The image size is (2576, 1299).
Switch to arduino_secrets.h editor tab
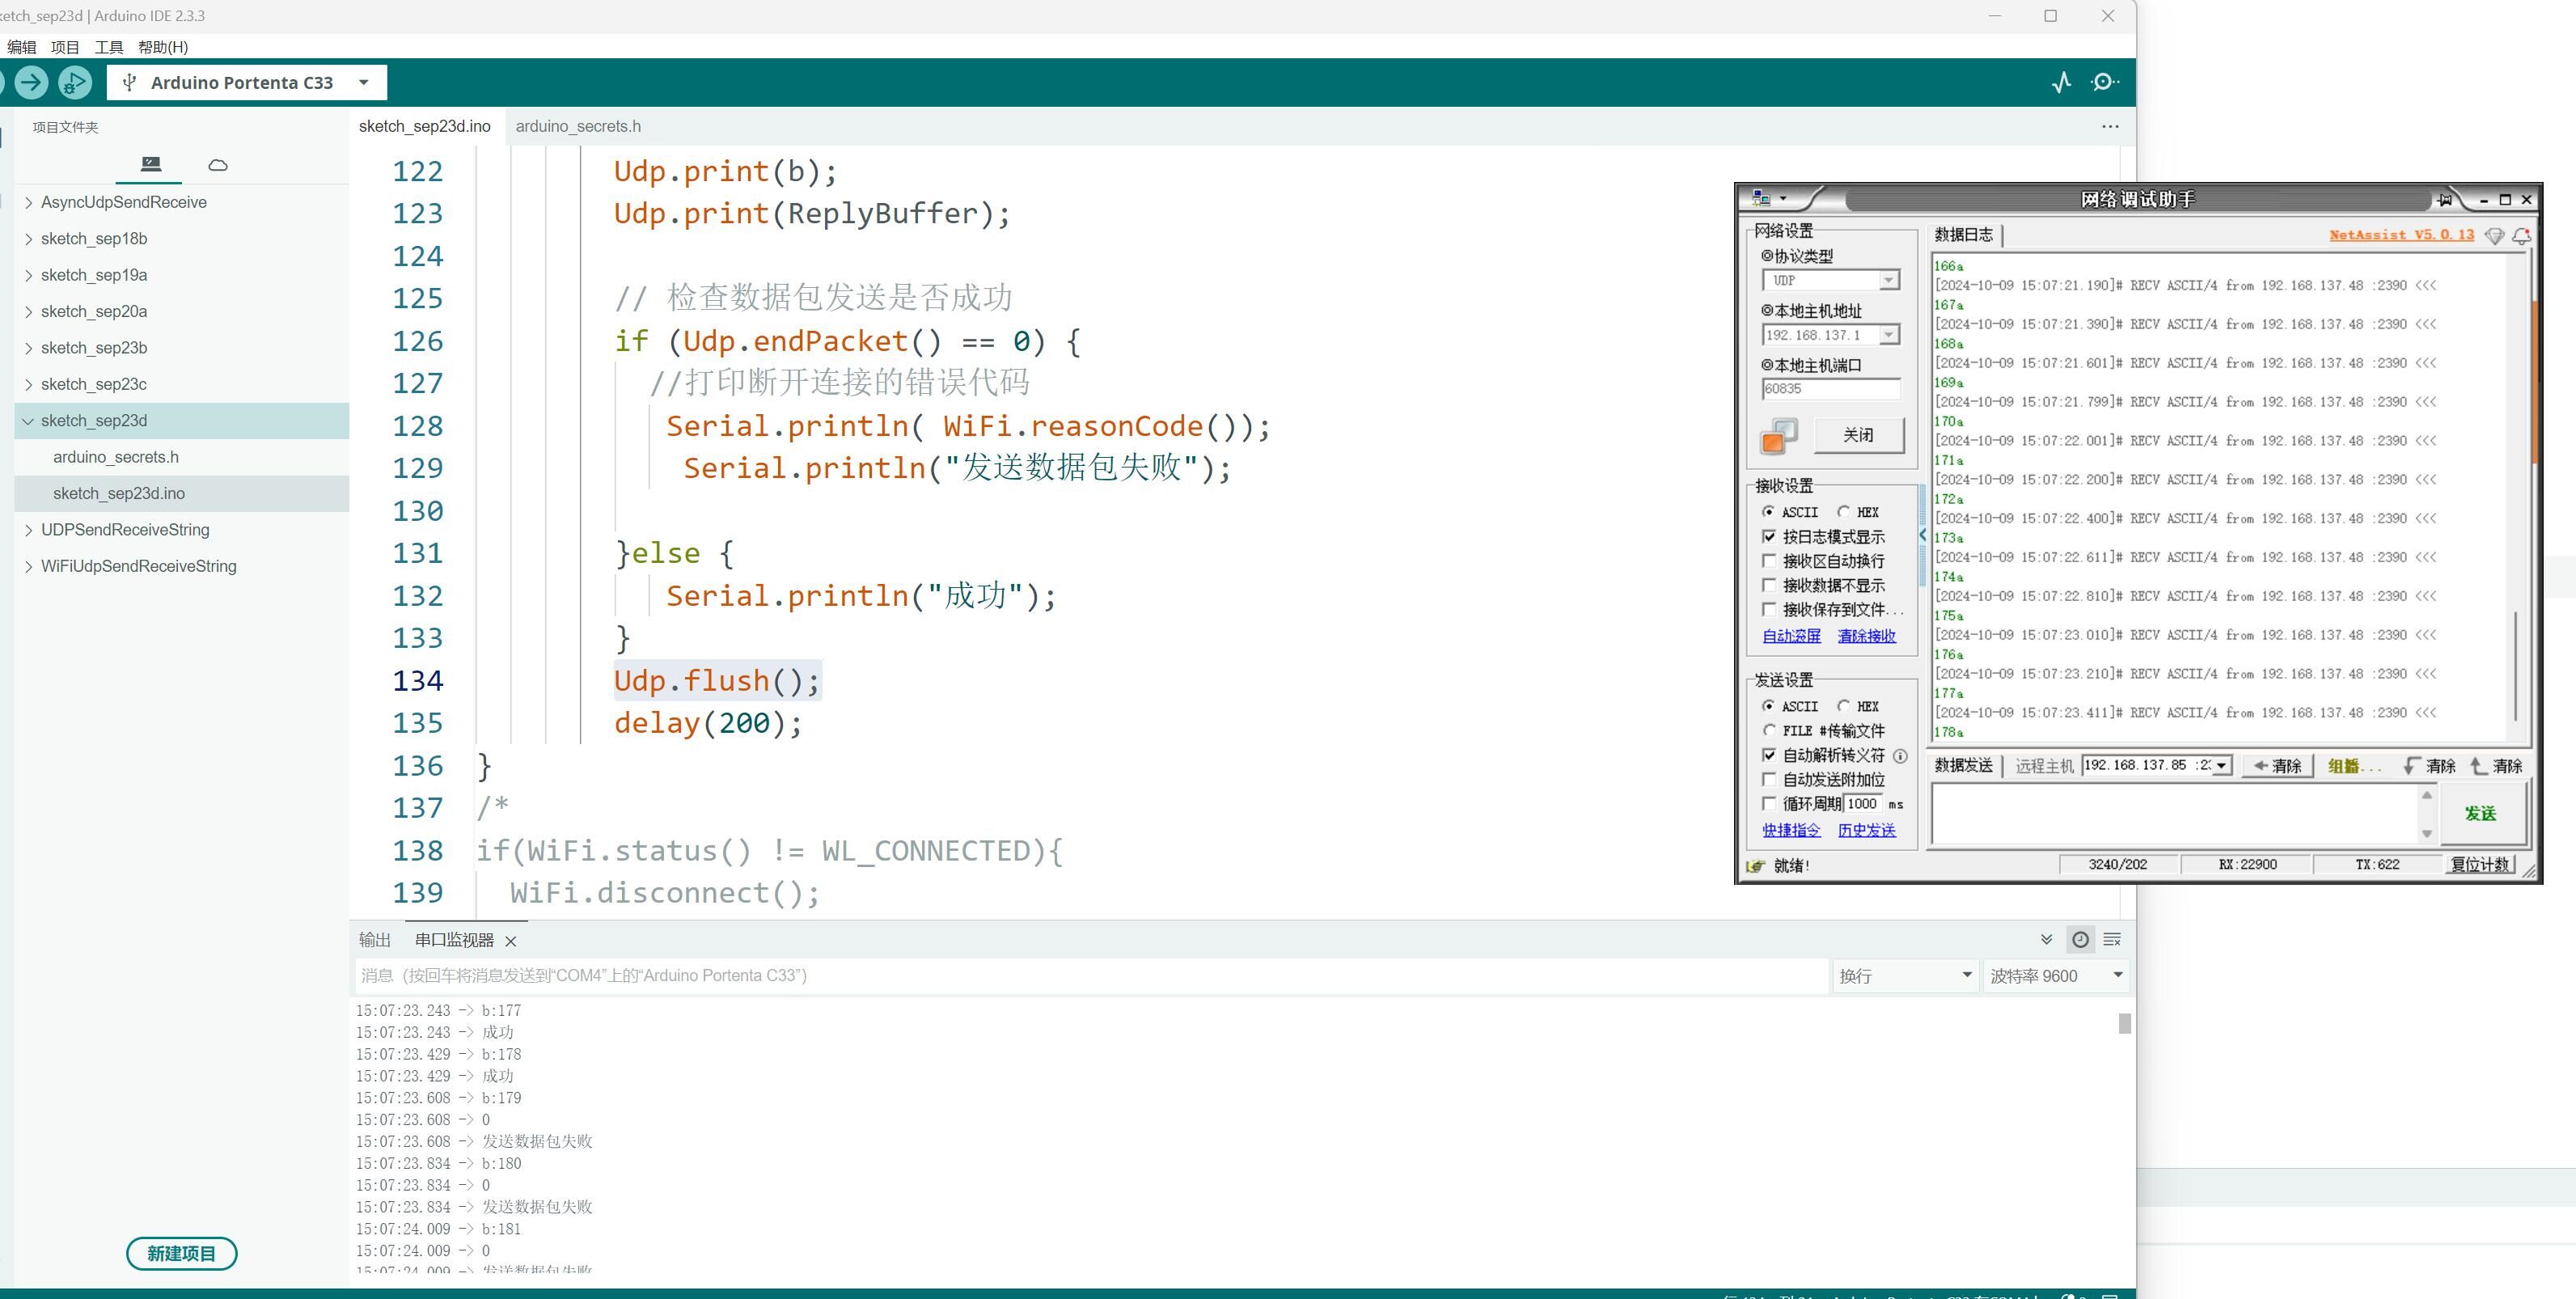click(x=578, y=126)
